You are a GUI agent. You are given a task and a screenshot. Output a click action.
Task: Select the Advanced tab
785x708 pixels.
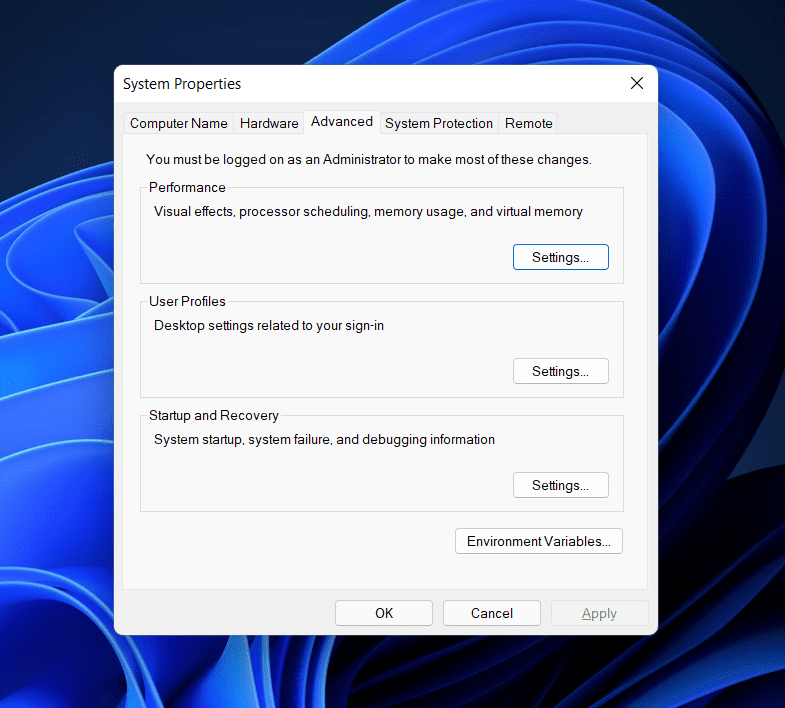[x=341, y=121]
